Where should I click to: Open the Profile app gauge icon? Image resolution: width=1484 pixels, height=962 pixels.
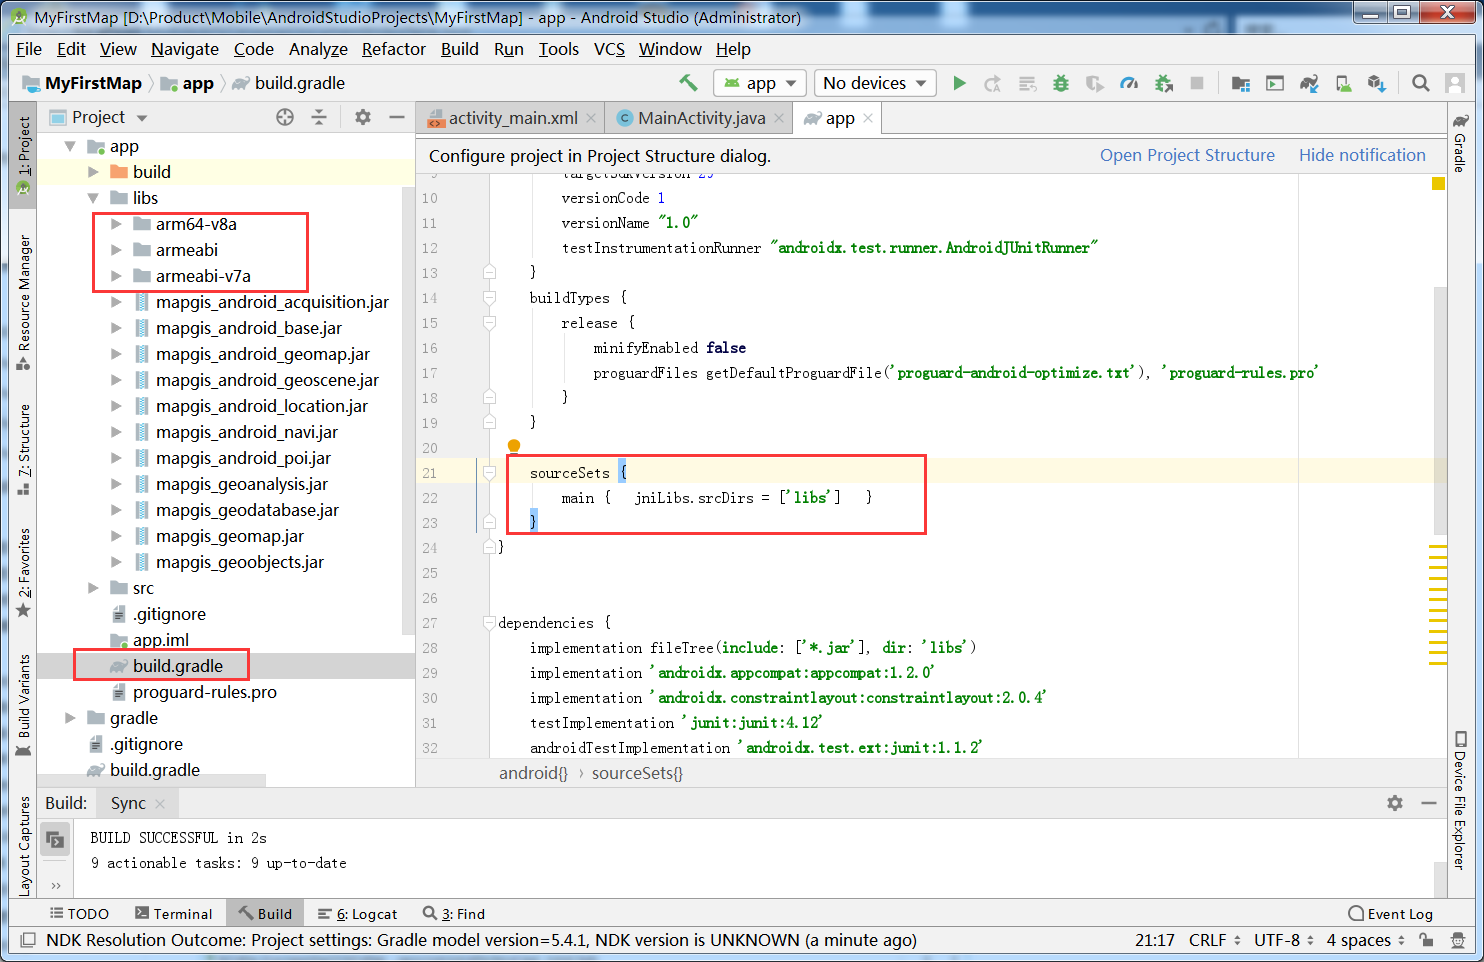[1129, 83]
